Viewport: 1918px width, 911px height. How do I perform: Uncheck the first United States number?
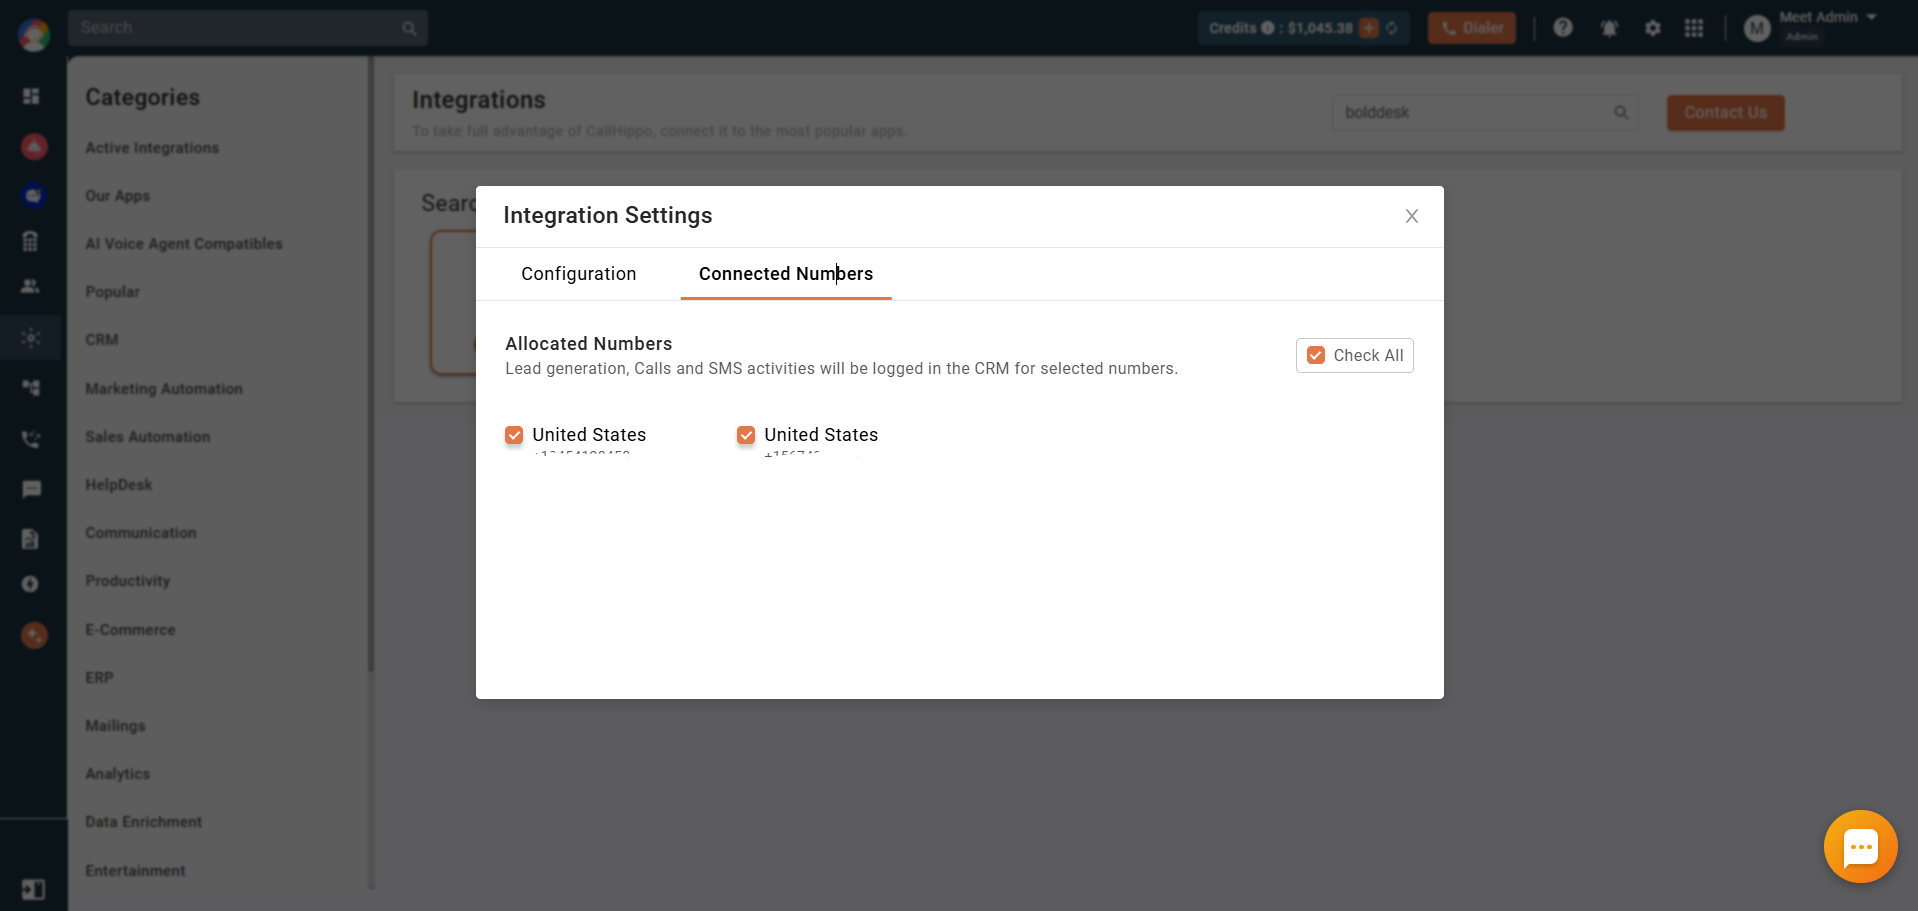pyautogui.click(x=514, y=435)
